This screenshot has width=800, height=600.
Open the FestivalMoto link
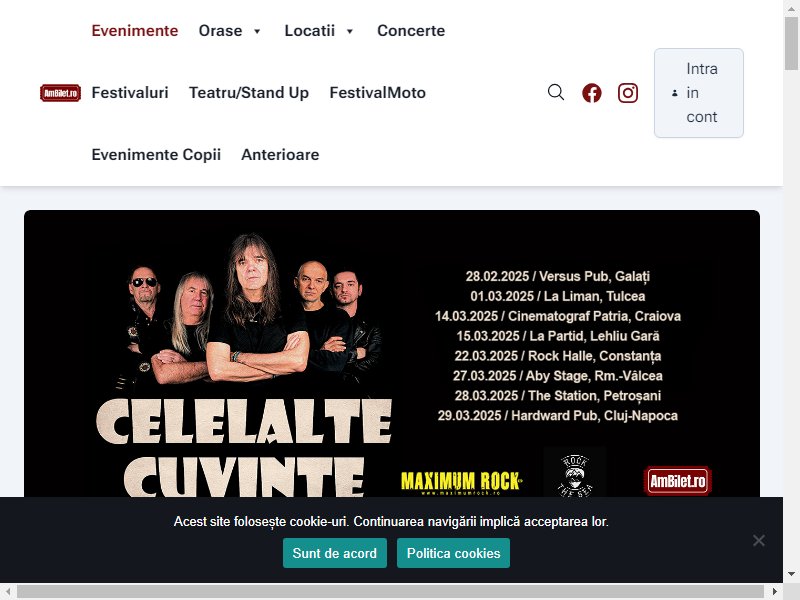point(377,92)
